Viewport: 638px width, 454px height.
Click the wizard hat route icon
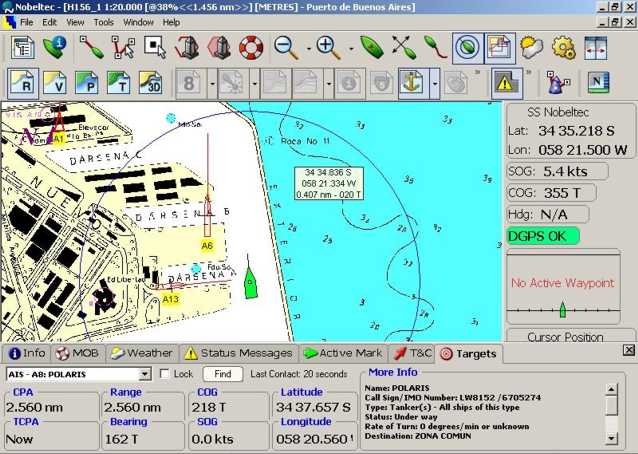[558, 83]
